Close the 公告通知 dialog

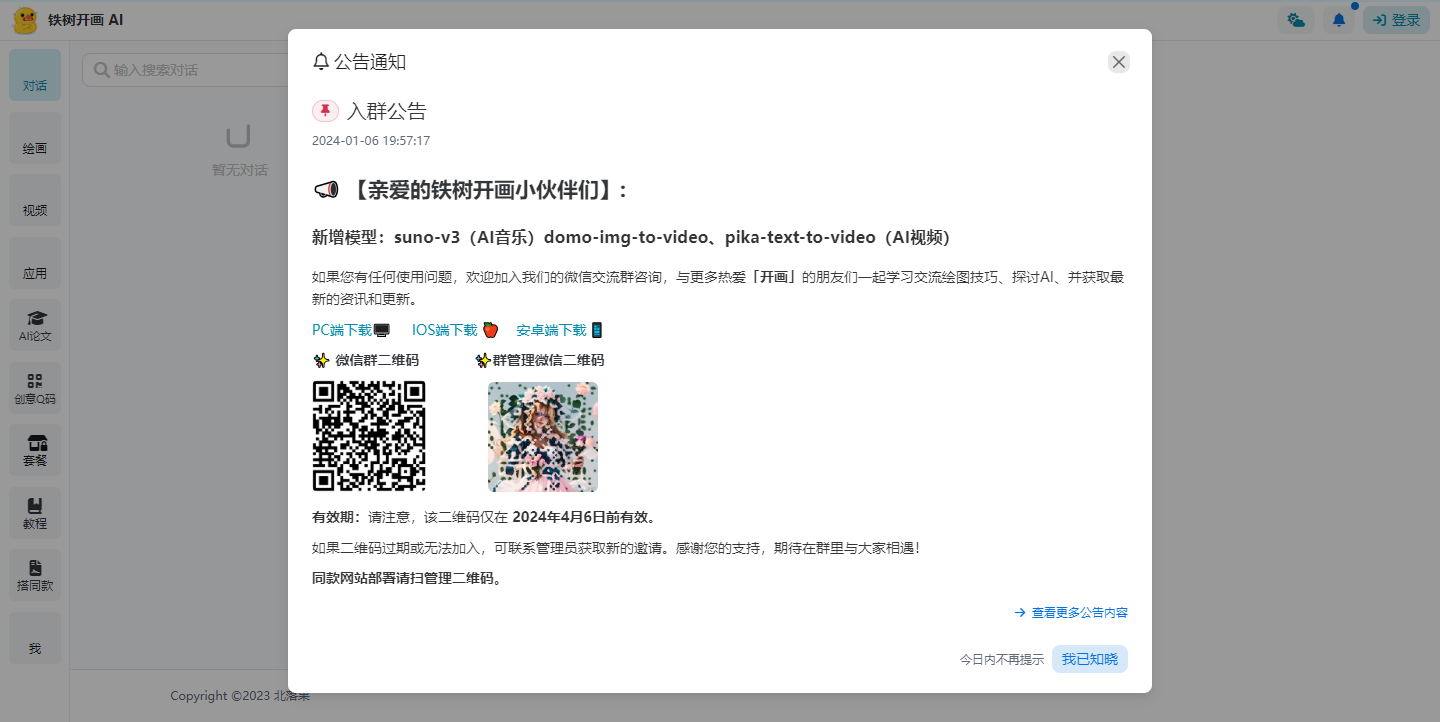(x=1119, y=62)
